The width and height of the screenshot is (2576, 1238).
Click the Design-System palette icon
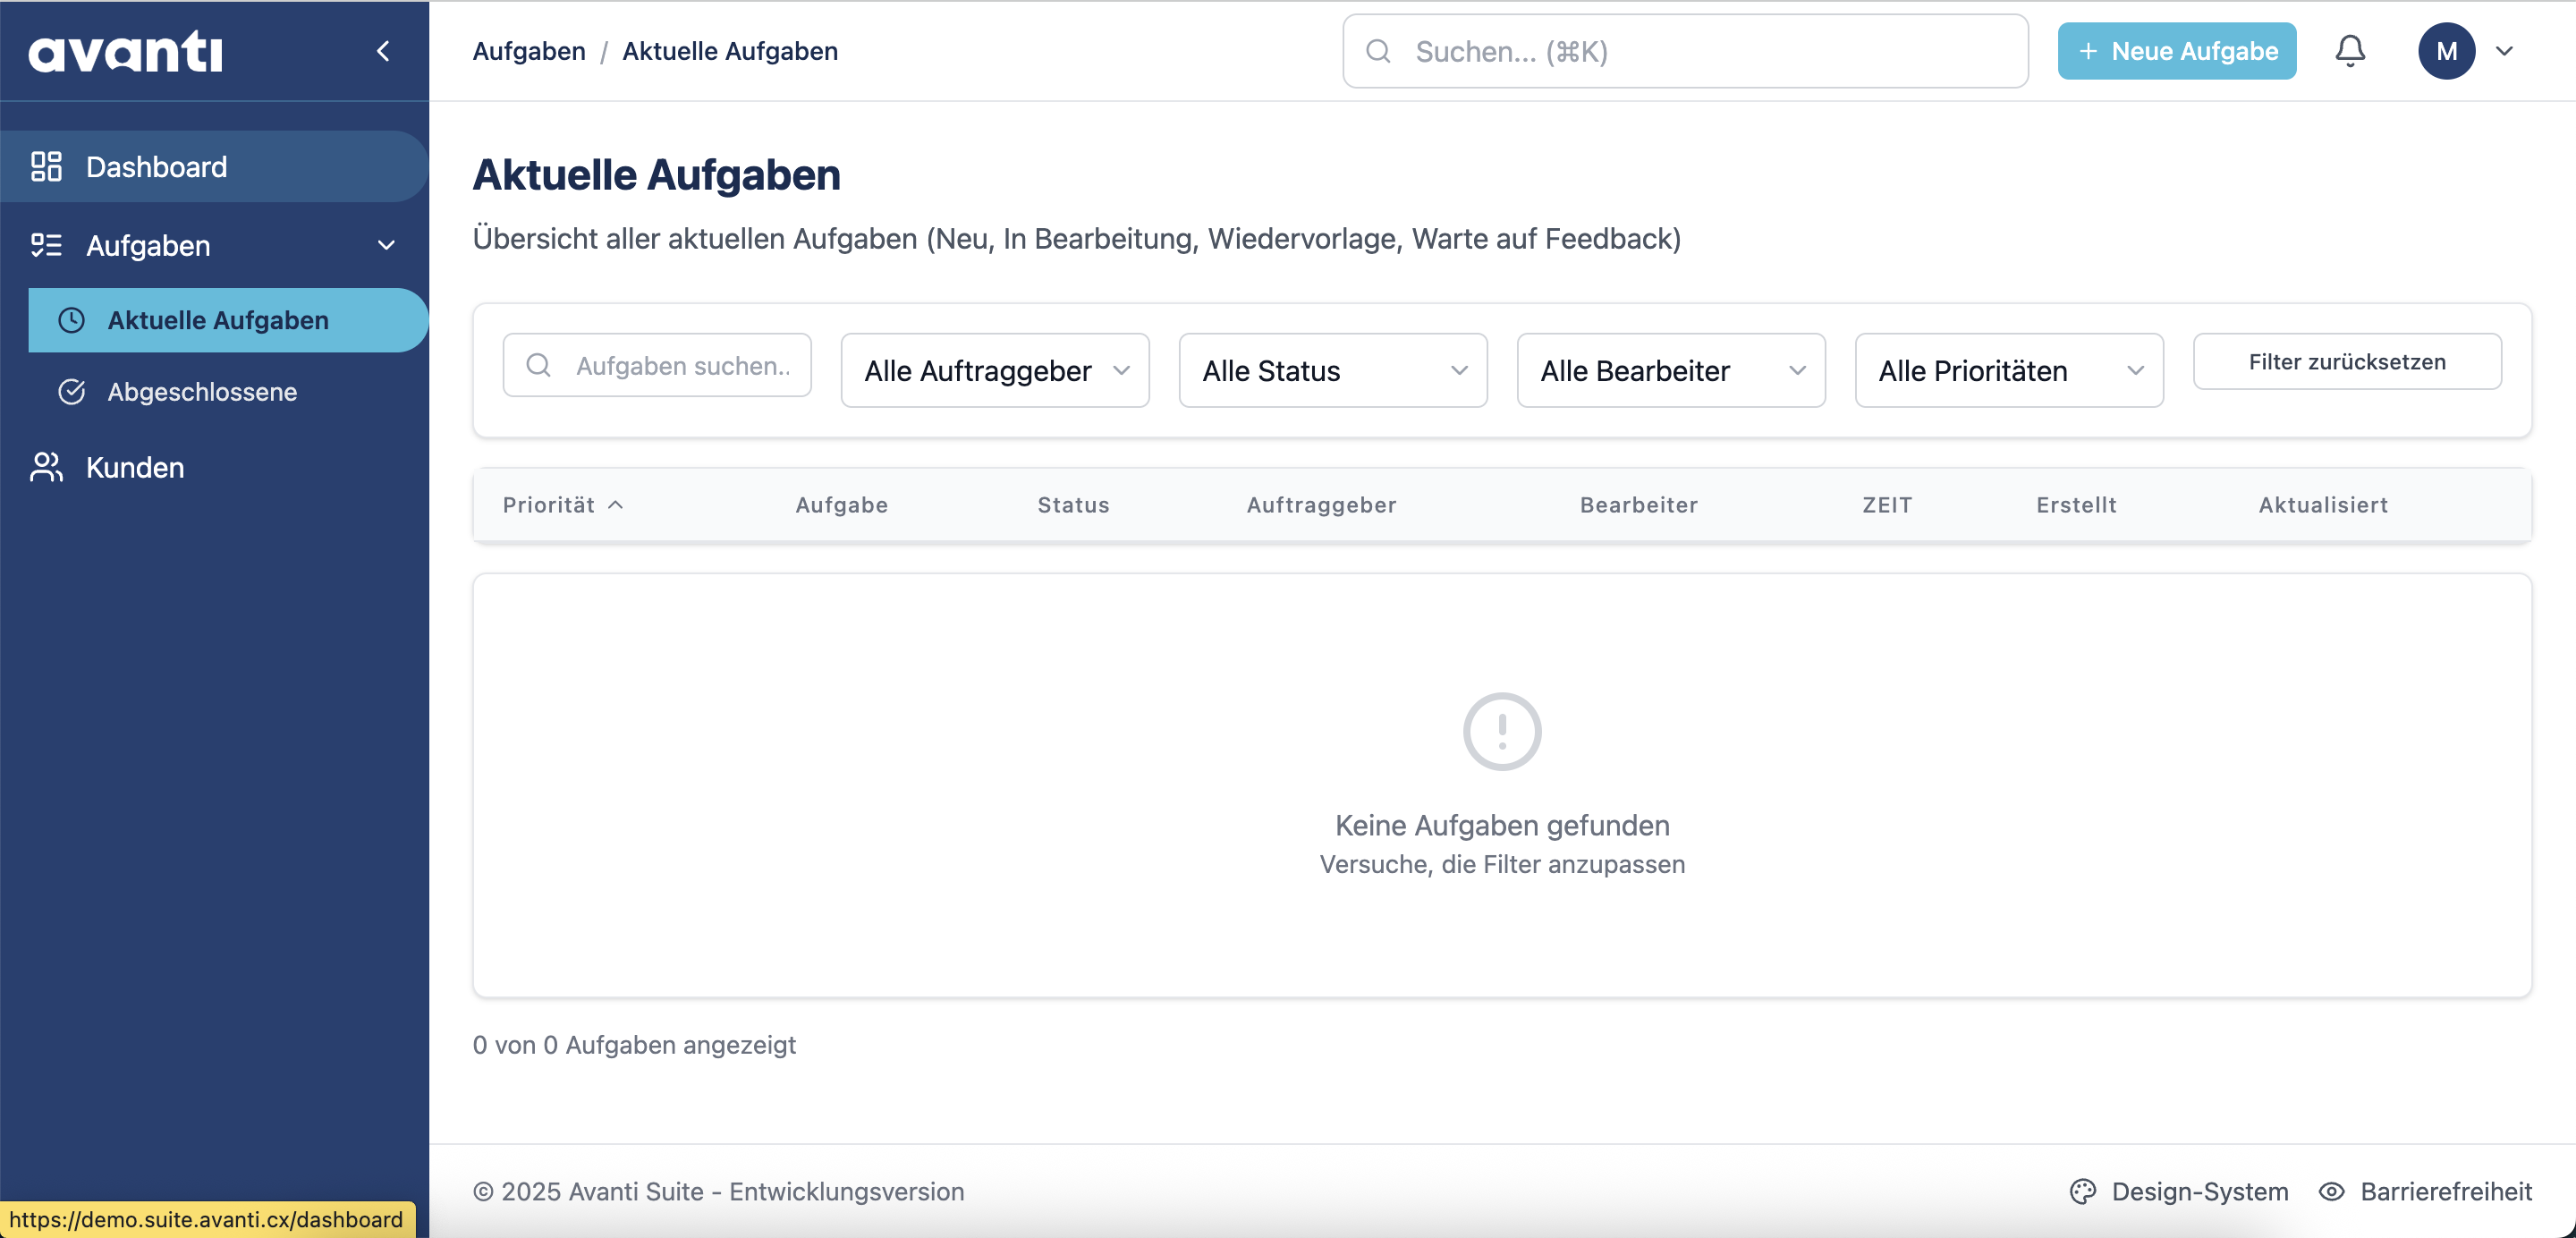(2082, 1191)
